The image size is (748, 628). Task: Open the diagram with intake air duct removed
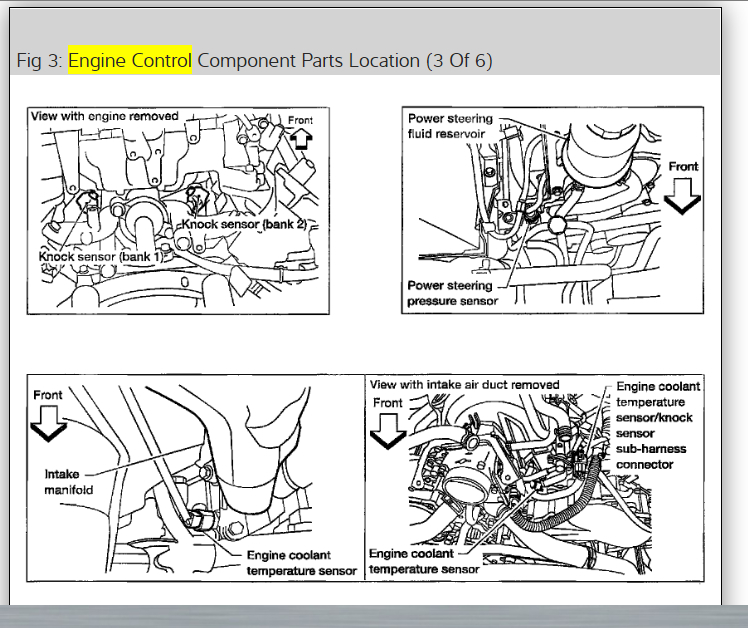coord(534,478)
